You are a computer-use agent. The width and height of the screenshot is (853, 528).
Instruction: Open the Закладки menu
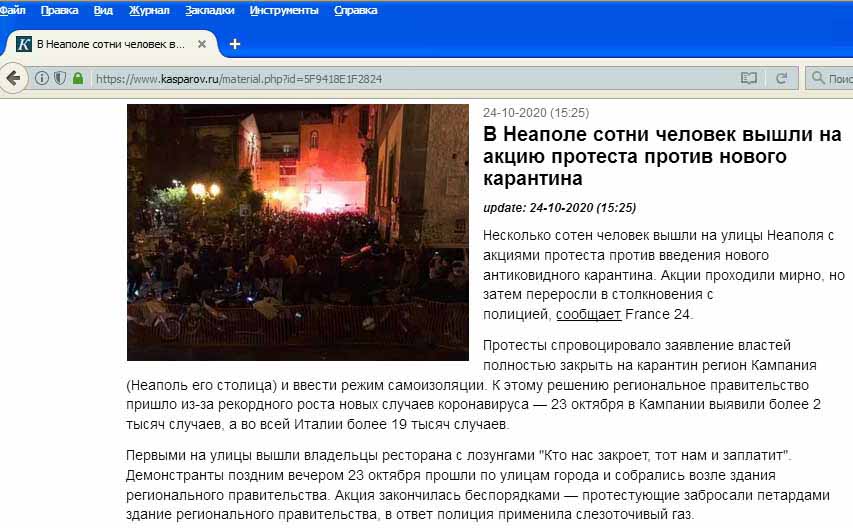[209, 10]
